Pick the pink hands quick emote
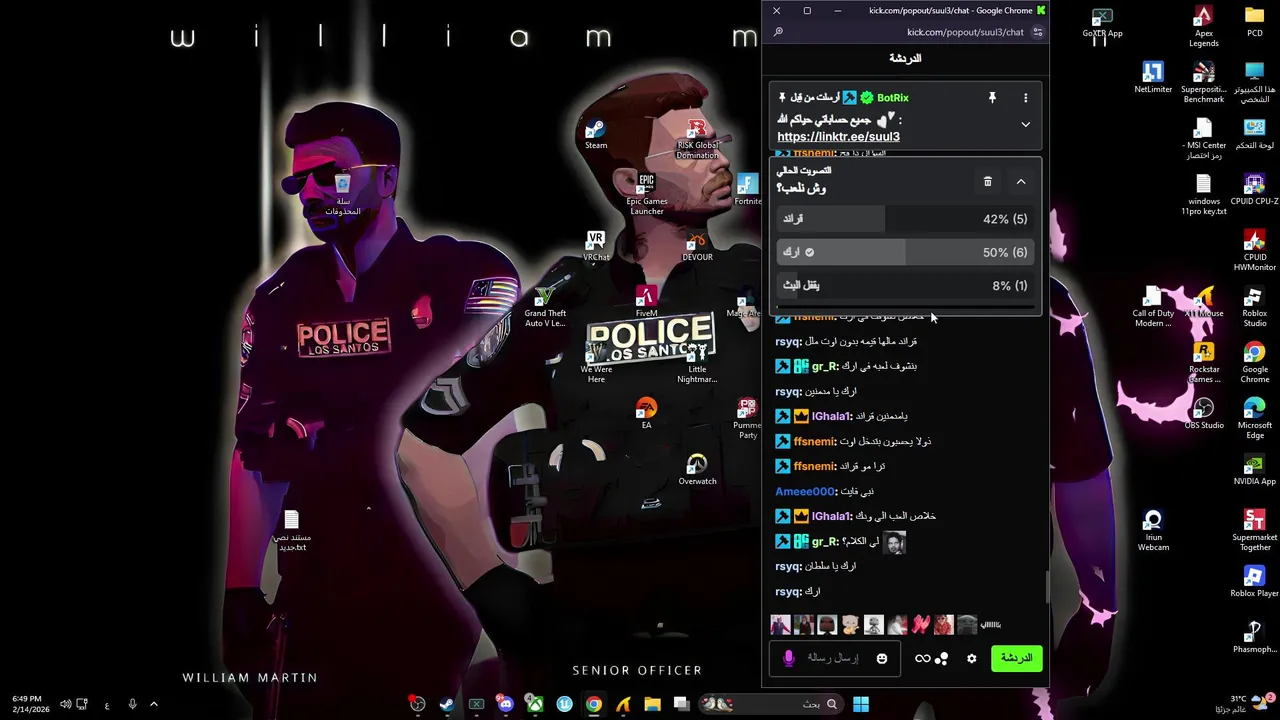The width and height of the screenshot is (1280, 720). (920, 625)
